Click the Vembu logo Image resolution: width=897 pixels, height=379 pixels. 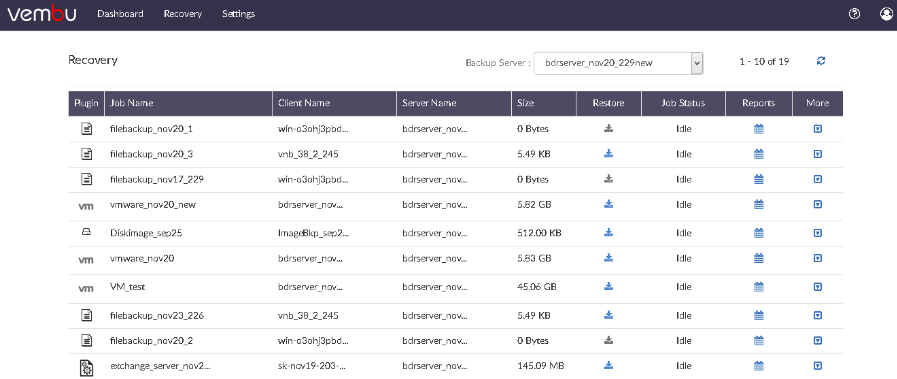[42, 14]
